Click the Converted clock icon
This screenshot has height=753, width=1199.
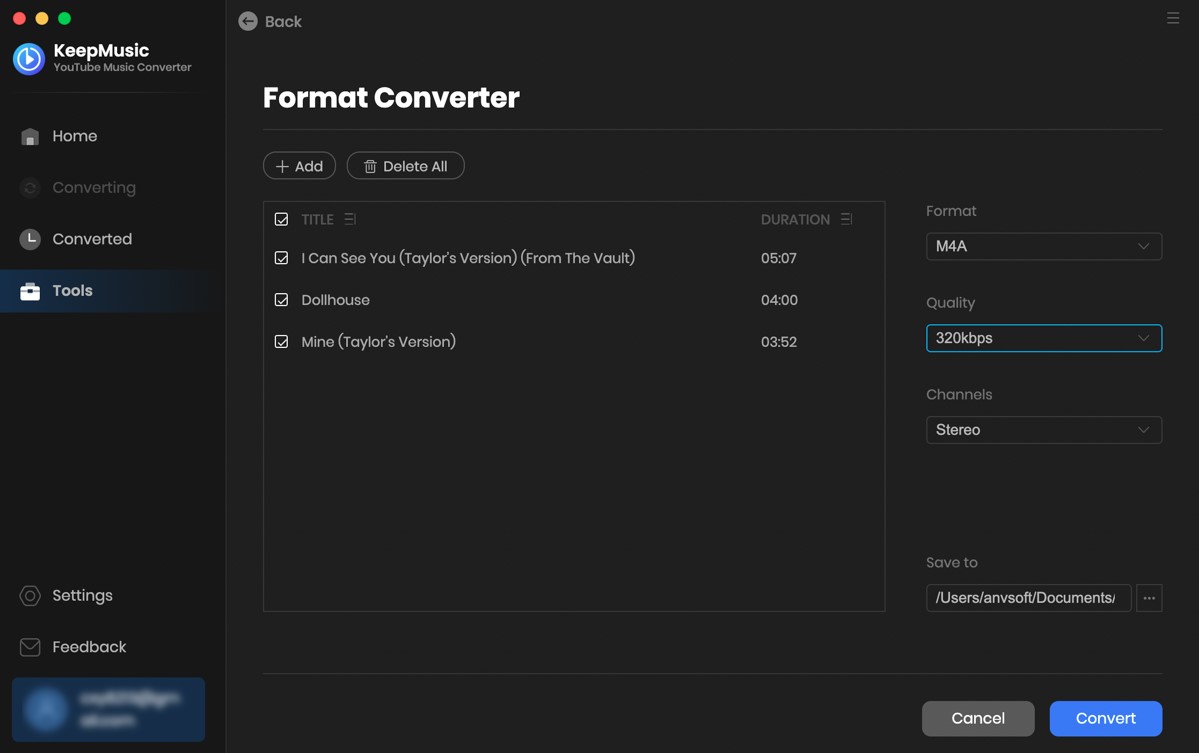coord(30,239)
